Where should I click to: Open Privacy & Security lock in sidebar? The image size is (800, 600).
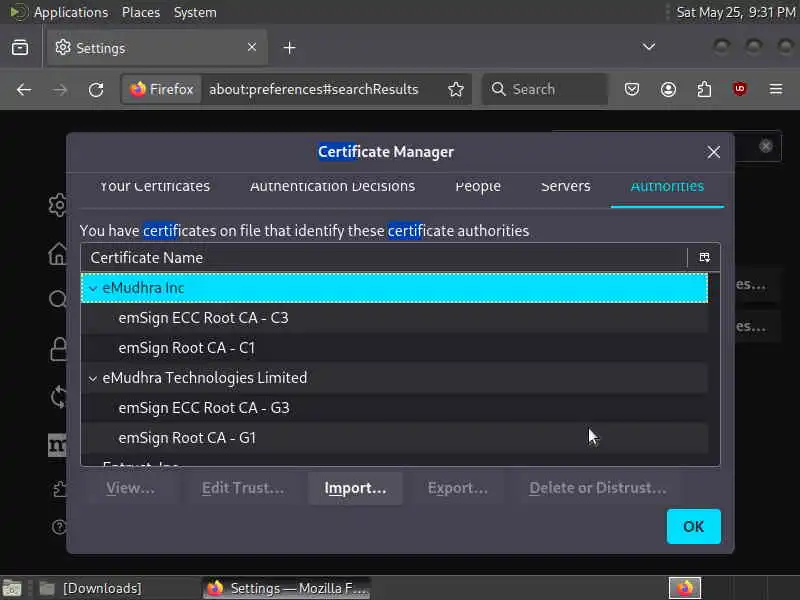click(58, 349)
